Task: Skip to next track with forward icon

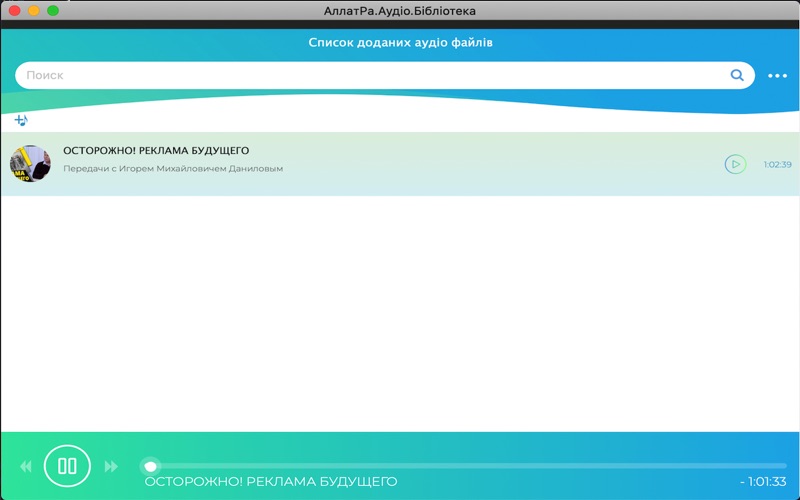Action: (x=111, y=466)
